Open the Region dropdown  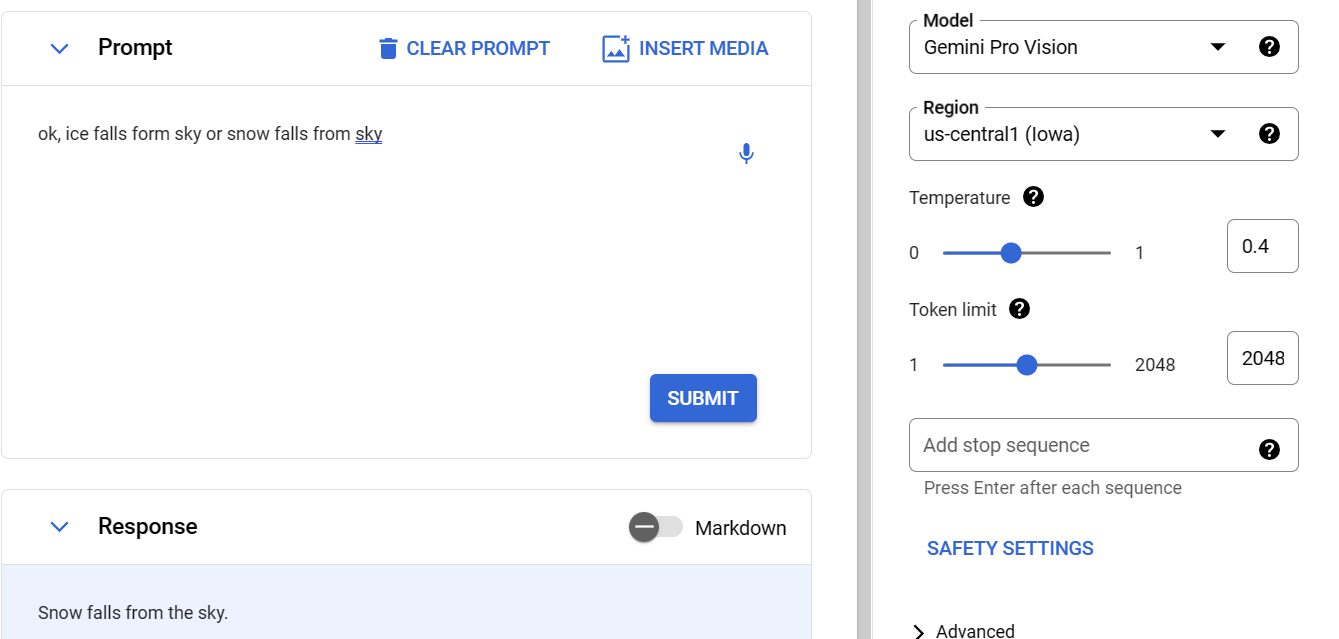(1217, 134)
